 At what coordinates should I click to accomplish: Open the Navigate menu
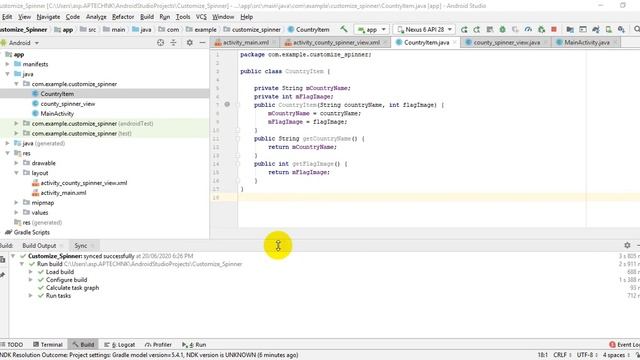pyautogui.click(x=48, y=17)
